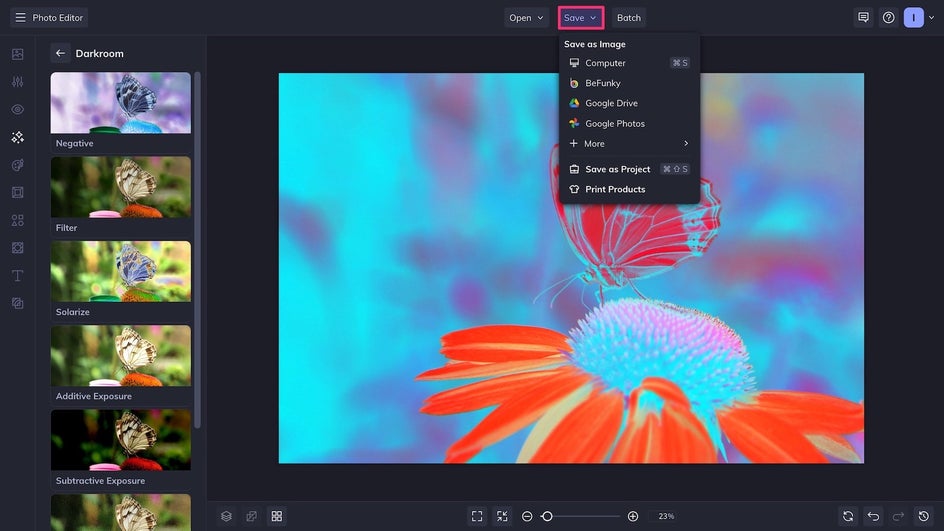
Task: Collapse the Save dropdown
Action: pos(580,17)
